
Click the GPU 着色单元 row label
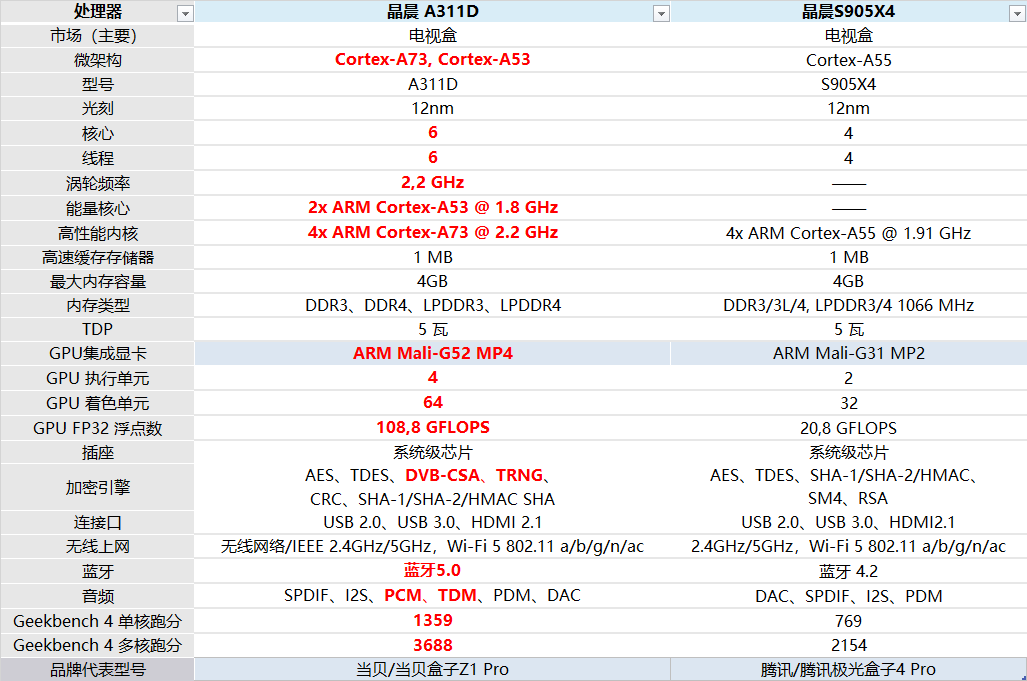(97, 403)
